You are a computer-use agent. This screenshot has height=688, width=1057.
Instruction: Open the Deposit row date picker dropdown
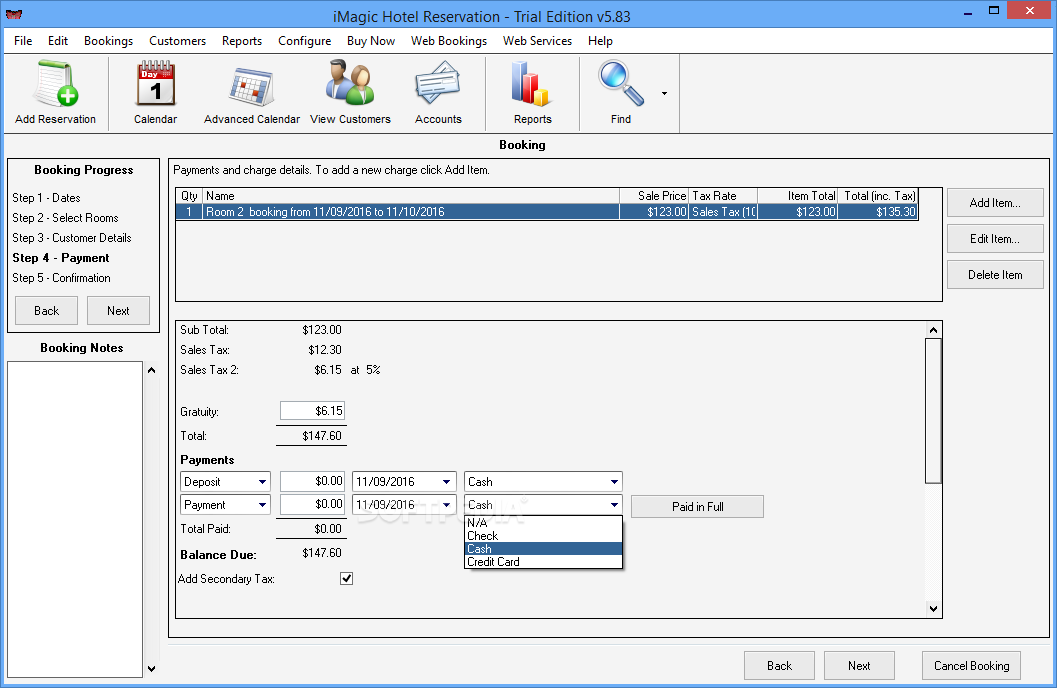tap(446, 482)
